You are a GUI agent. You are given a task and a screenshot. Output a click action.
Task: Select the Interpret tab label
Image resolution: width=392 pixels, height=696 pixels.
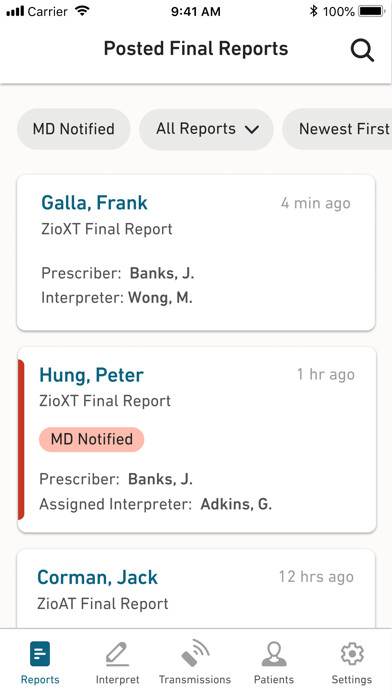pos(117,680)
